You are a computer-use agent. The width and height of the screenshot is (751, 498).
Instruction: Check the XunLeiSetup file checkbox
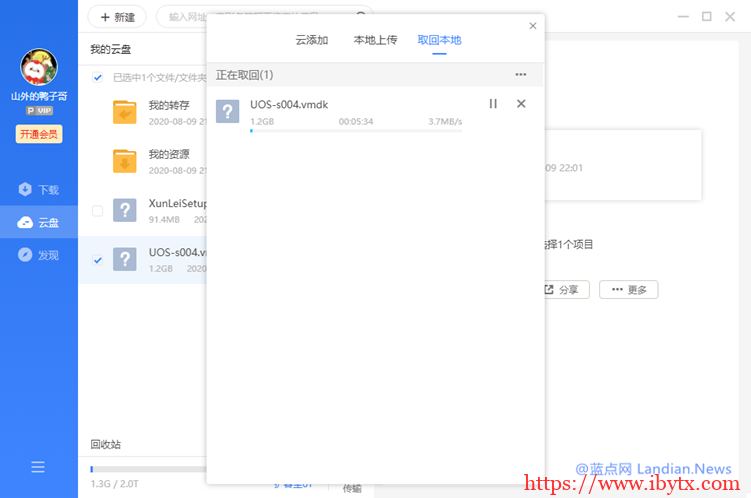coord(97,211)
